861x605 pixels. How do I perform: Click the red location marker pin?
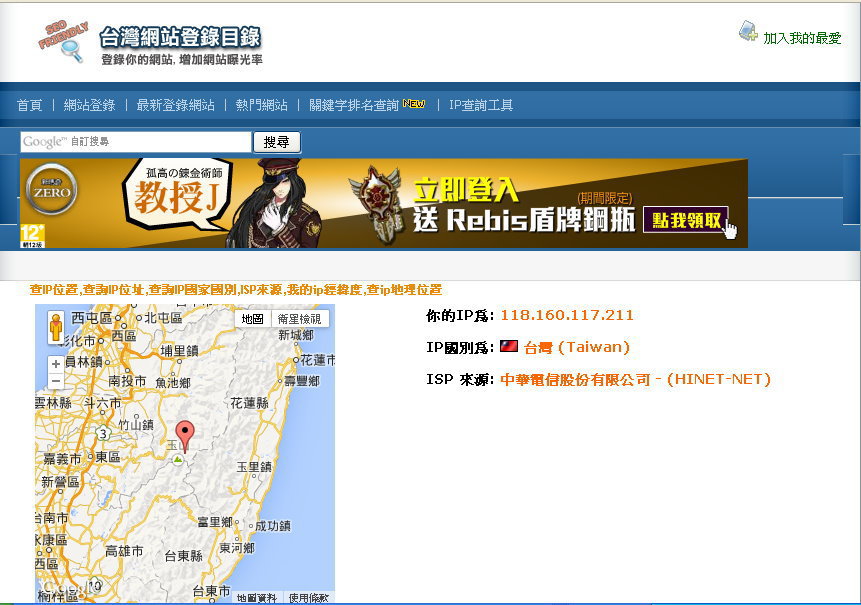pyautogui.click(x=185, y=436)
